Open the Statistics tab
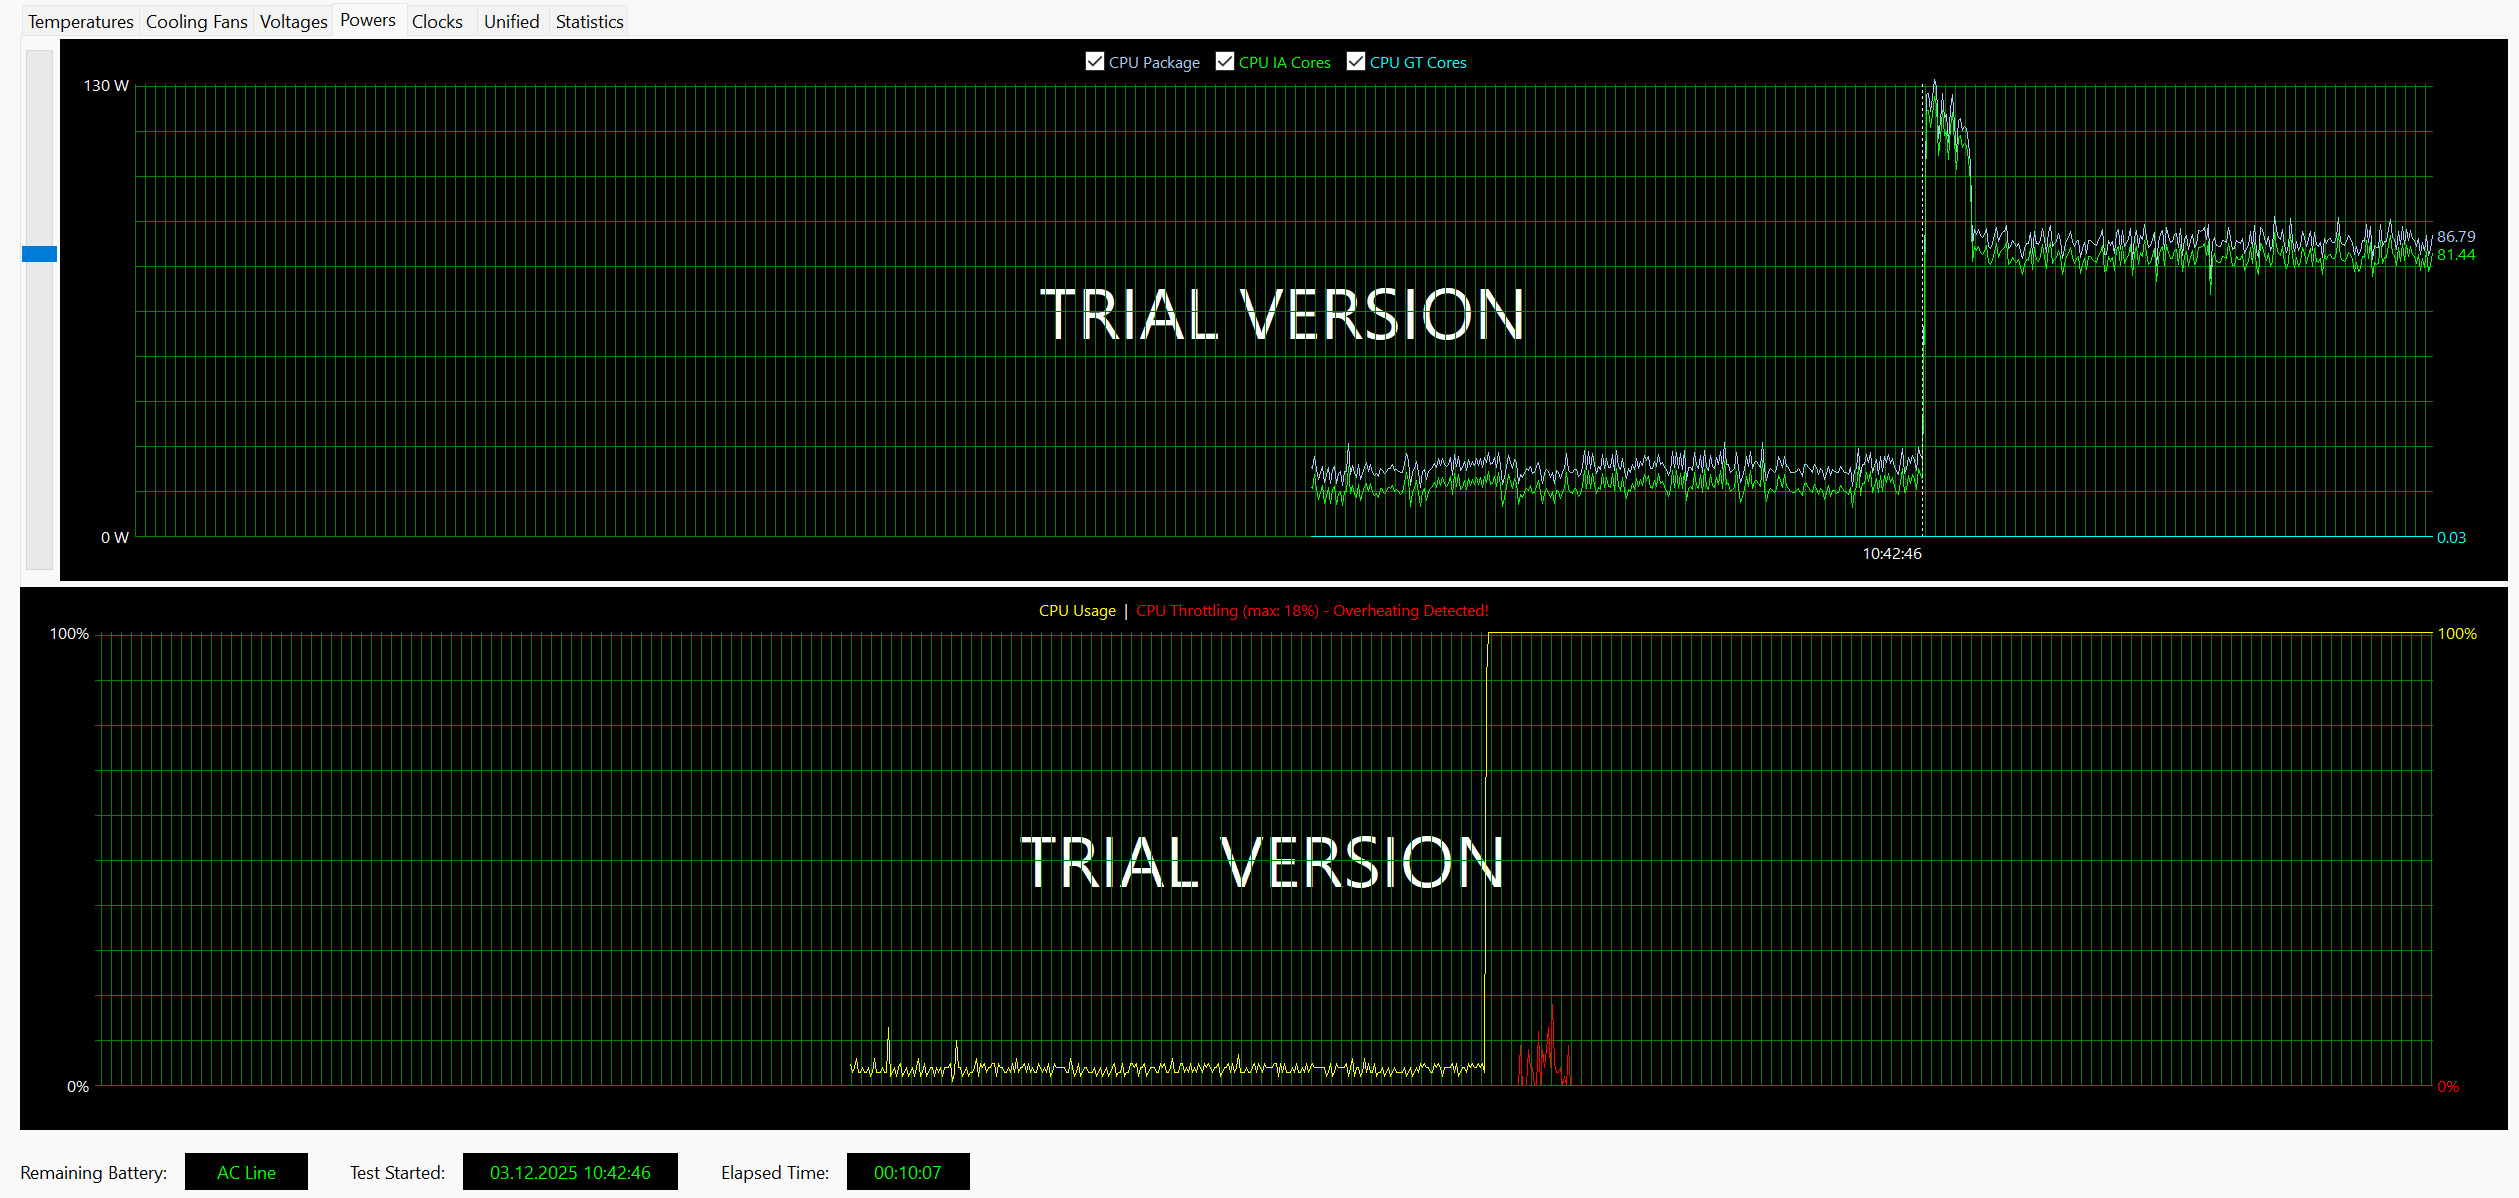The height and width of the screenshot is (1198, 2519). (589, 21)
